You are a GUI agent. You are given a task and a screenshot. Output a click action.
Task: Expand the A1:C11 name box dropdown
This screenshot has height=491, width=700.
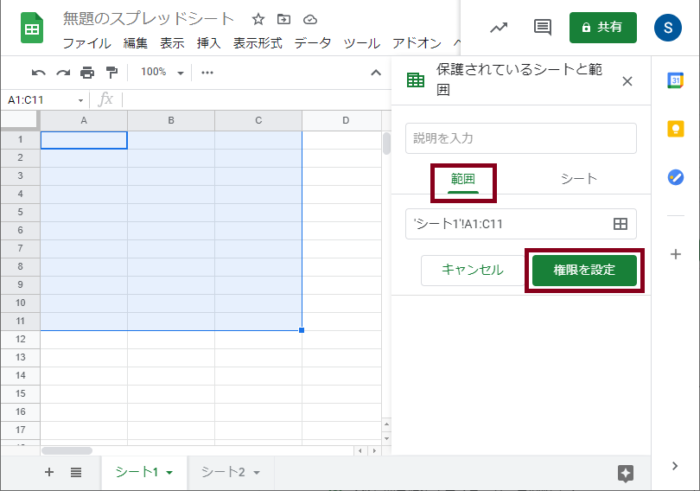pos(81,100)
